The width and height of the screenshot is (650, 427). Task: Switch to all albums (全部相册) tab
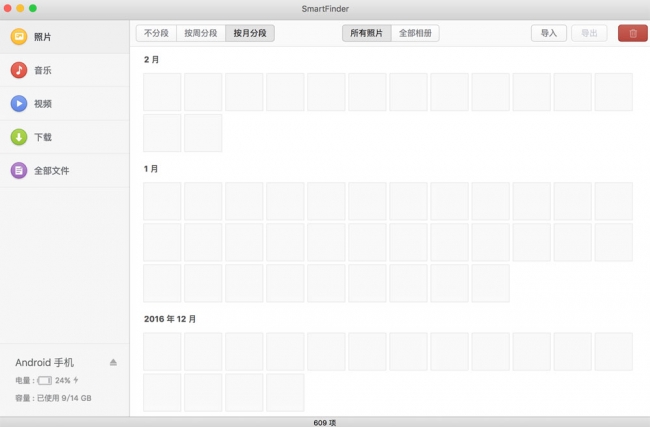click(x=414, y=33)
